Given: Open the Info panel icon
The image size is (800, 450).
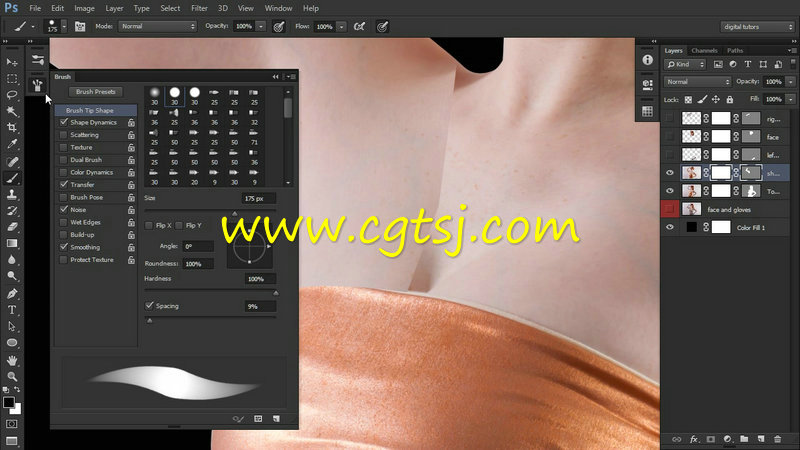Looking at the screenshot, I should [647, 60].
